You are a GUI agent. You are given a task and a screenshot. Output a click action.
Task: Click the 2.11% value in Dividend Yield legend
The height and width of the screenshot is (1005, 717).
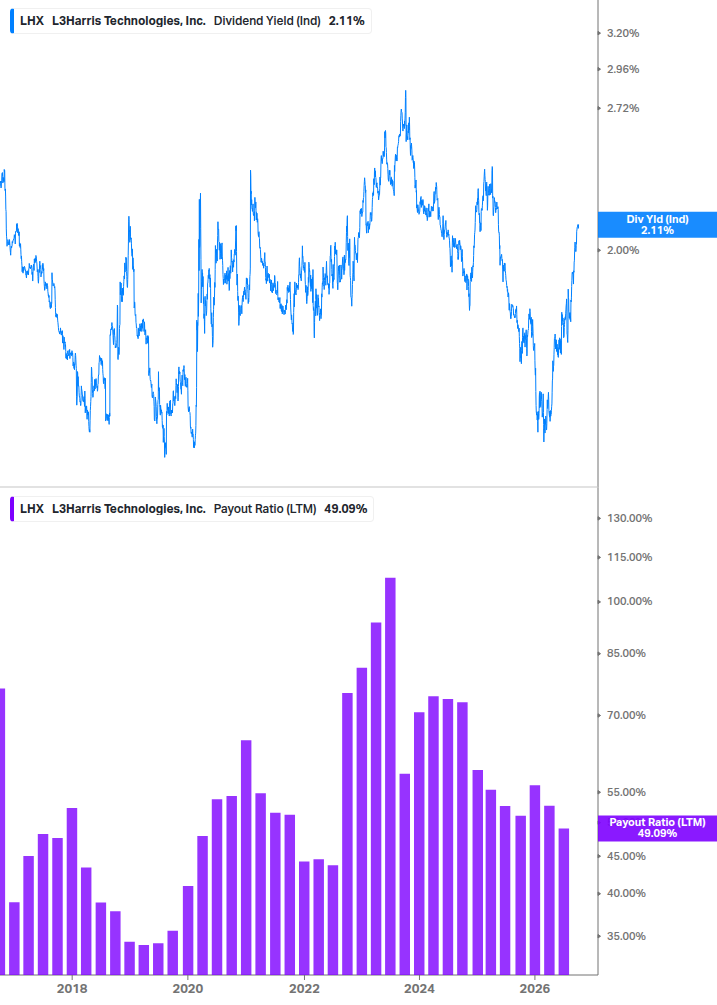pos(347,21)
